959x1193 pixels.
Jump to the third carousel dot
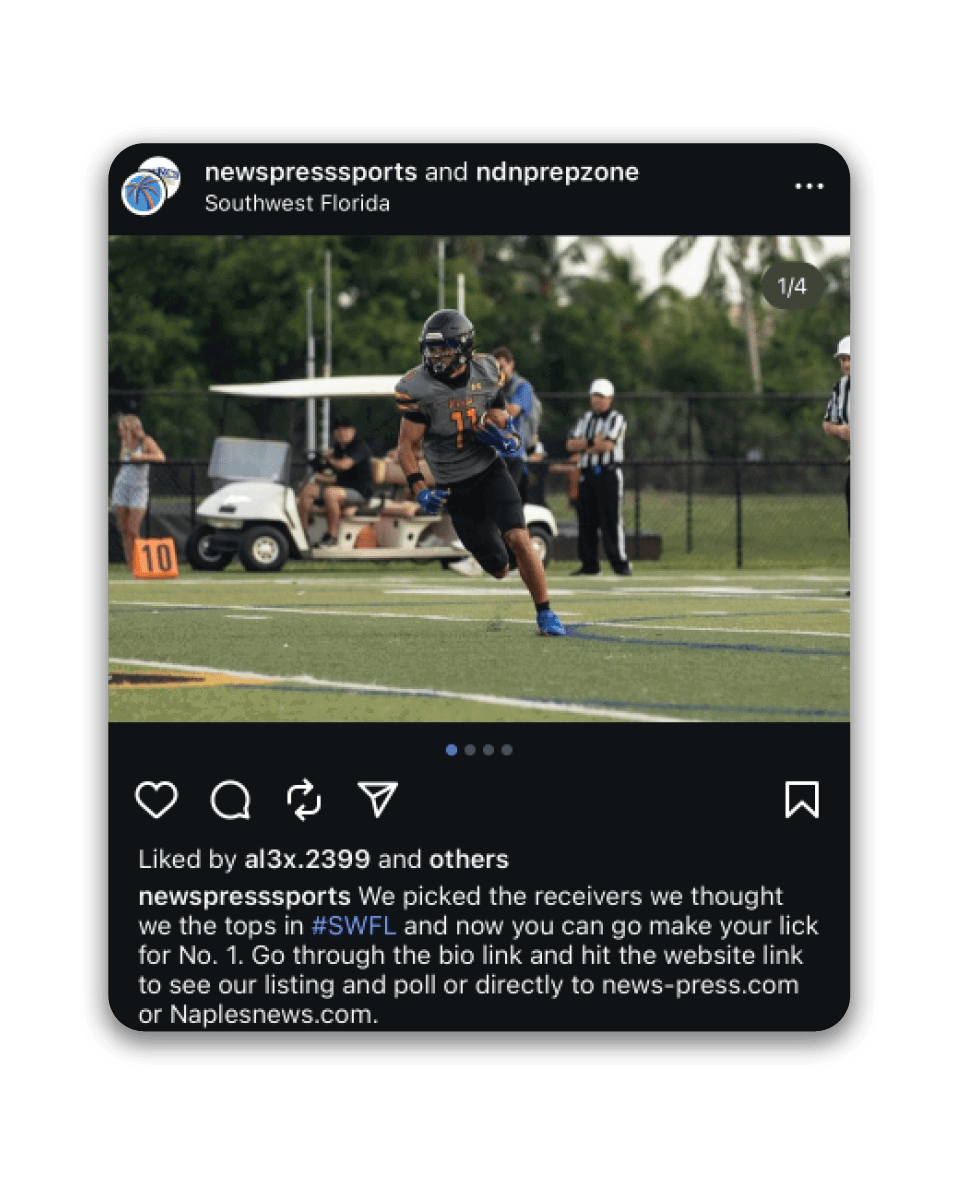489,750
